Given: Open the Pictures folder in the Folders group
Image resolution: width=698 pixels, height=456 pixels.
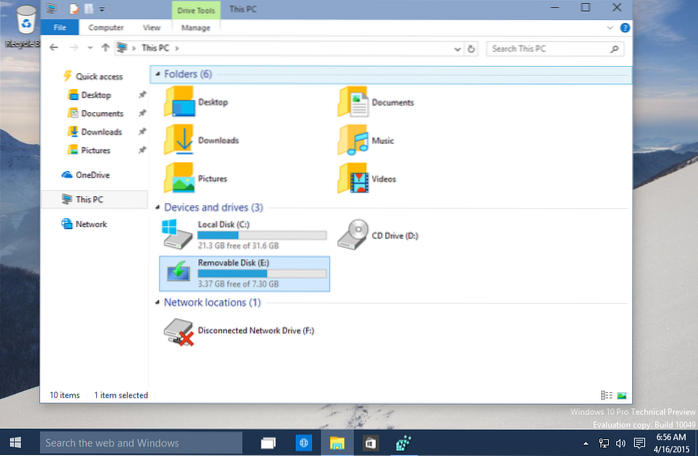Looking at the screenshot, I should pos(196,178).
